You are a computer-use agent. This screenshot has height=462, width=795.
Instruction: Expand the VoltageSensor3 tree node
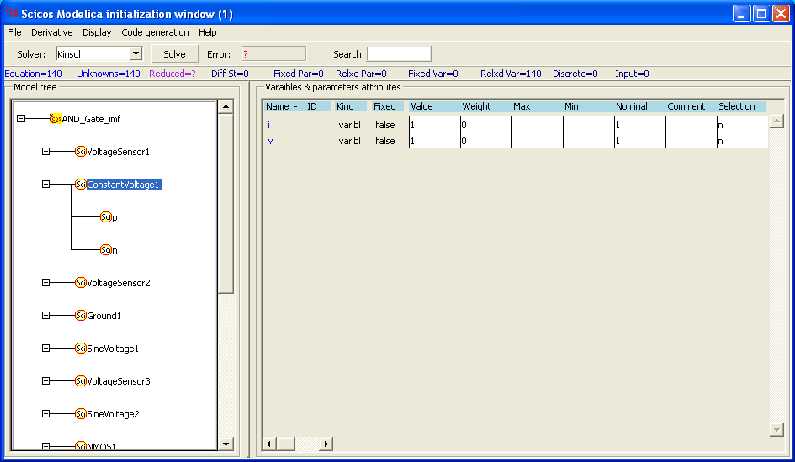coord(46,381)
